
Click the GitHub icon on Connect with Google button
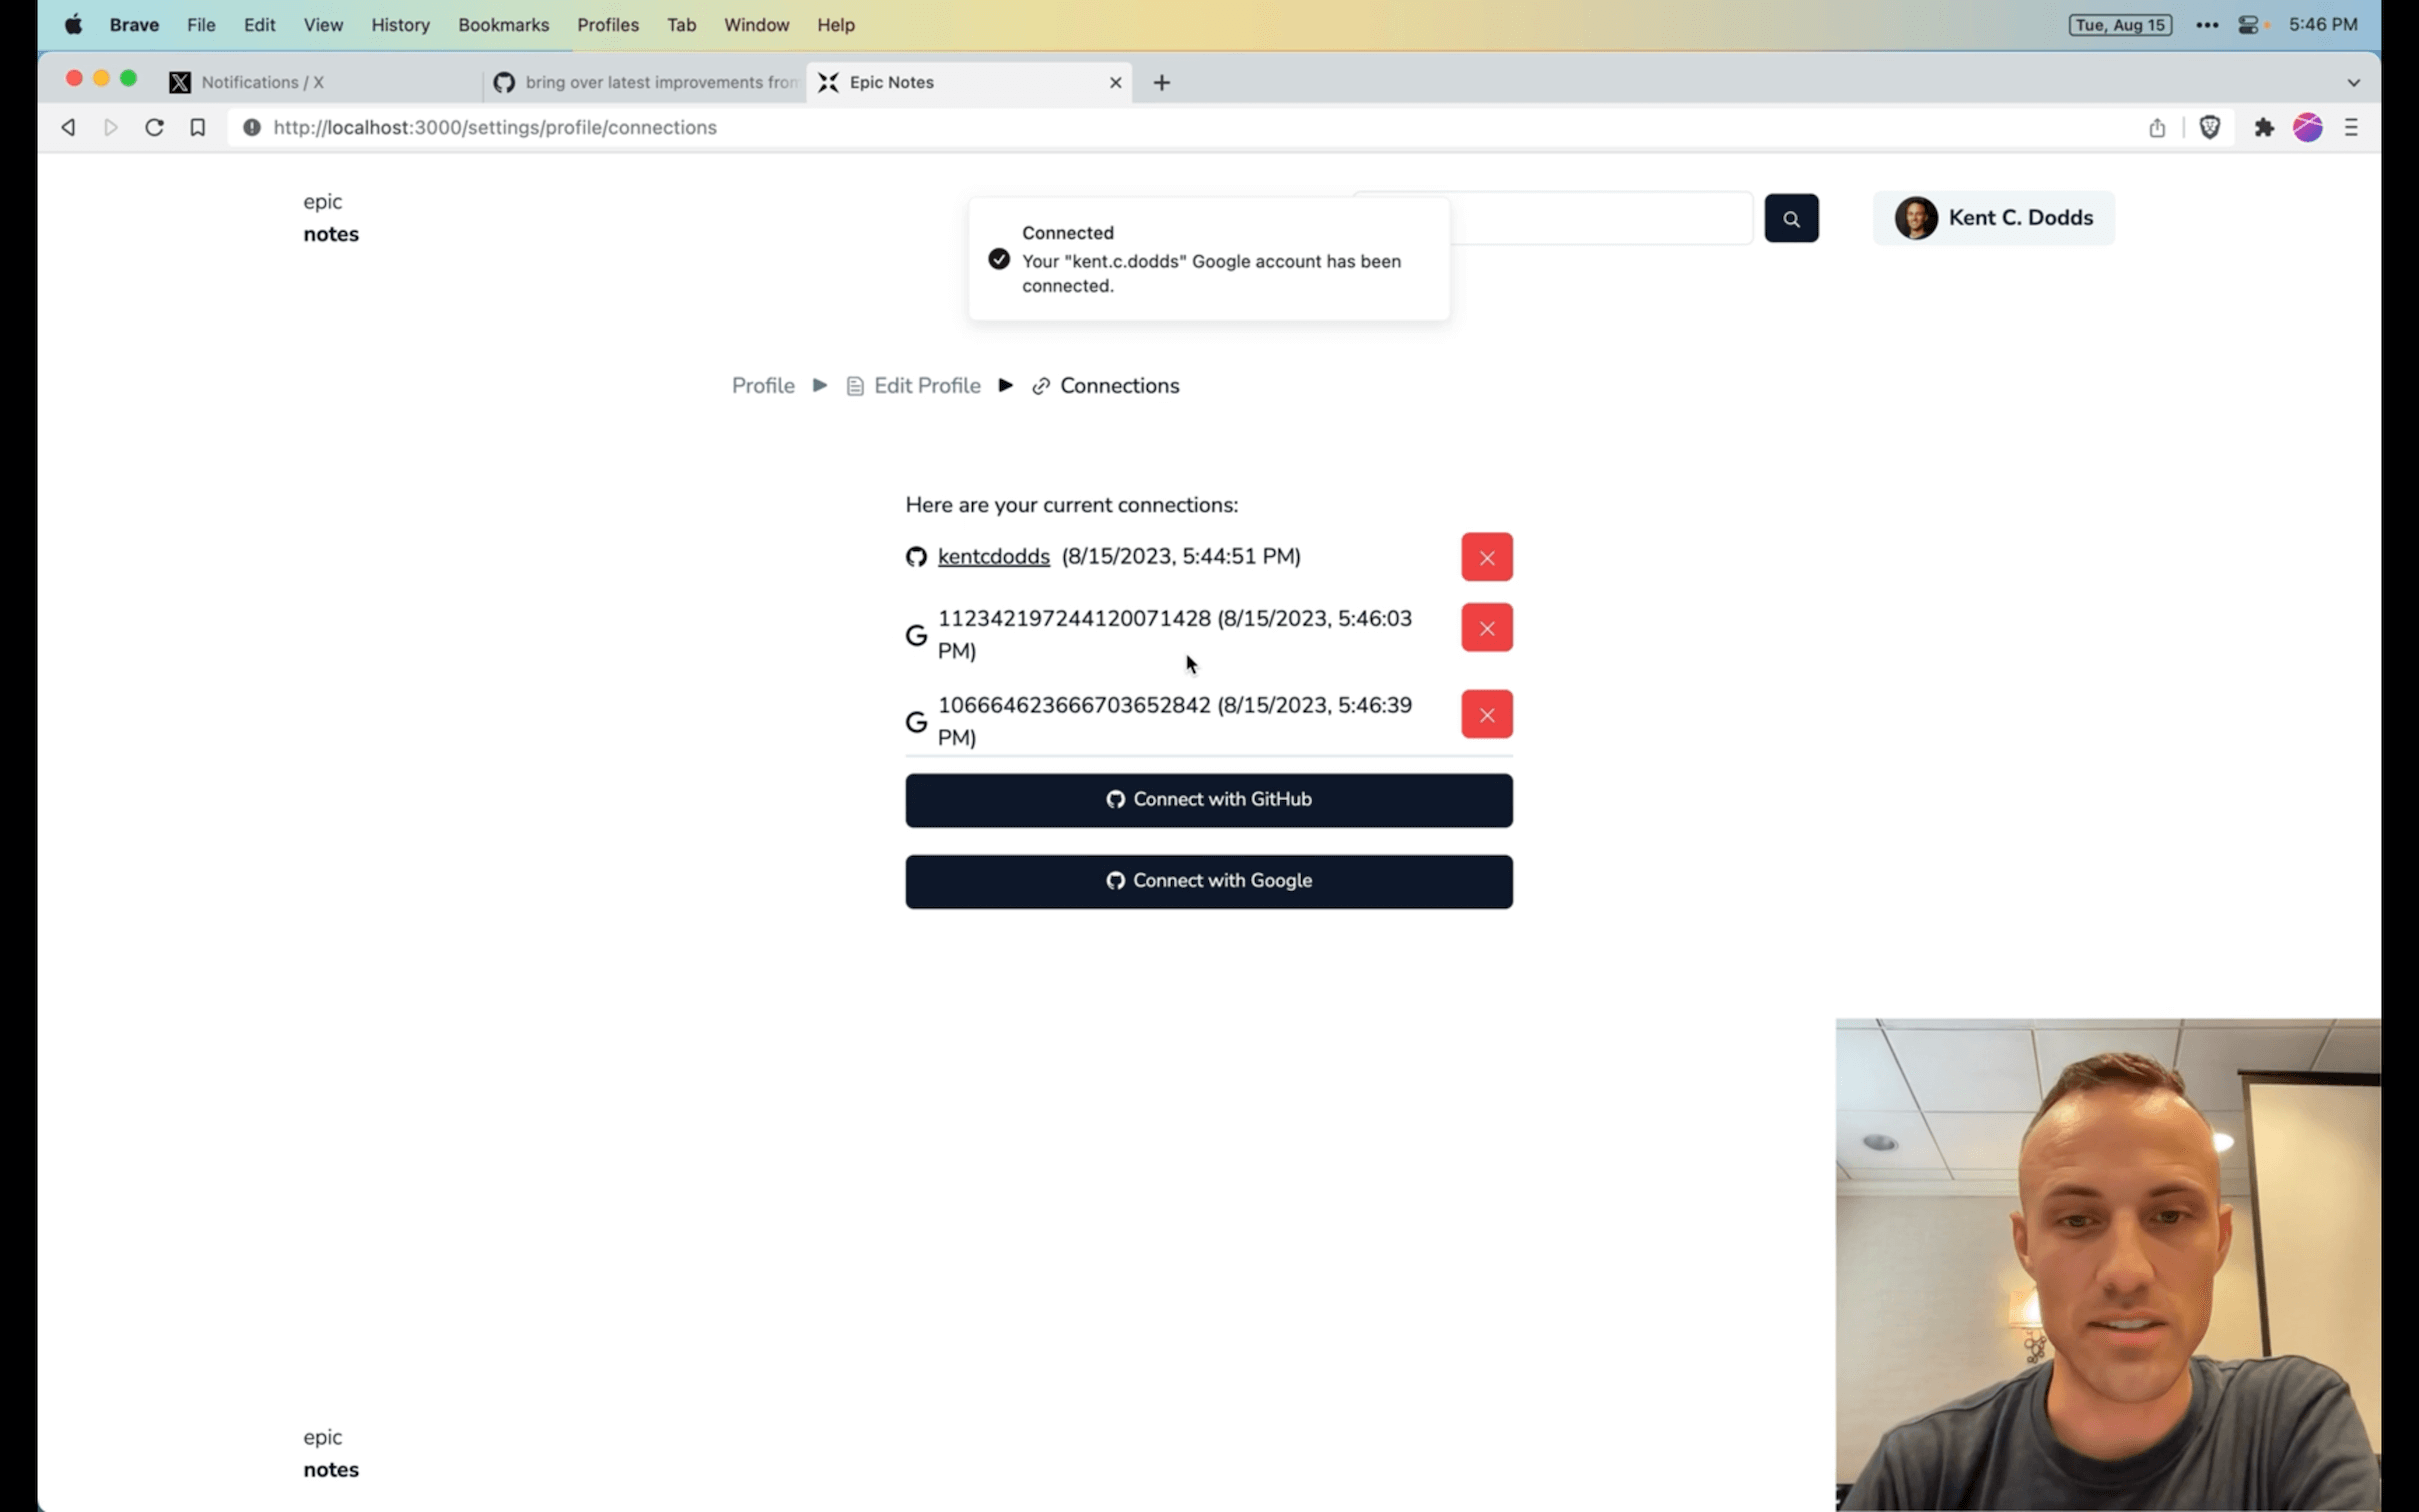(x=1116, y=880)
